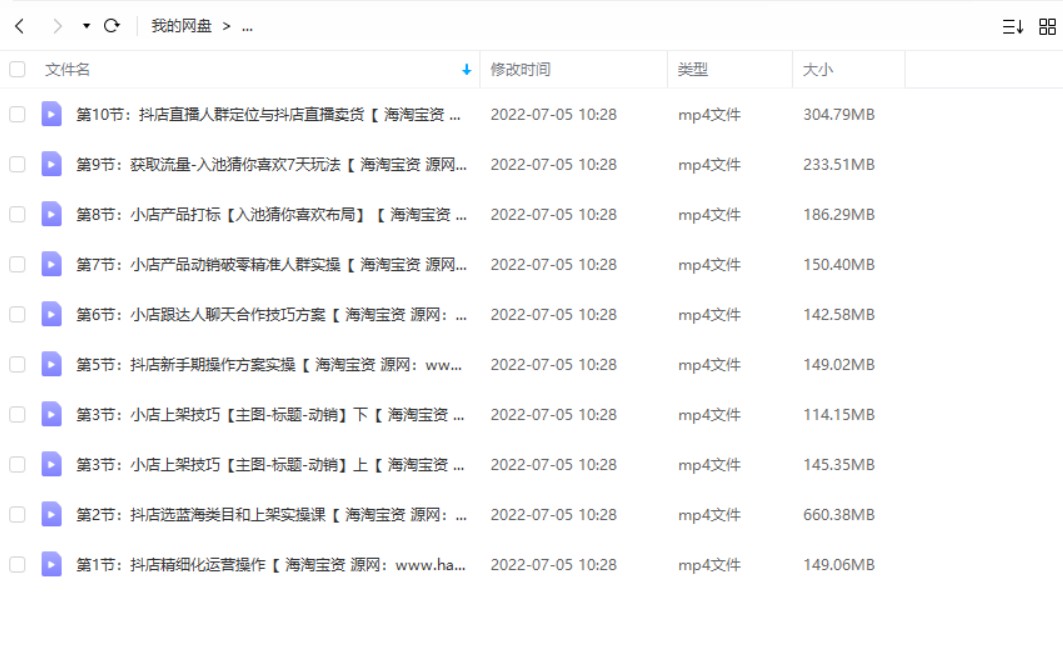Viewport: 1063px width, 654px height.
Task: Sort by 修改时间 column
Action: click(x=521, y=69)
